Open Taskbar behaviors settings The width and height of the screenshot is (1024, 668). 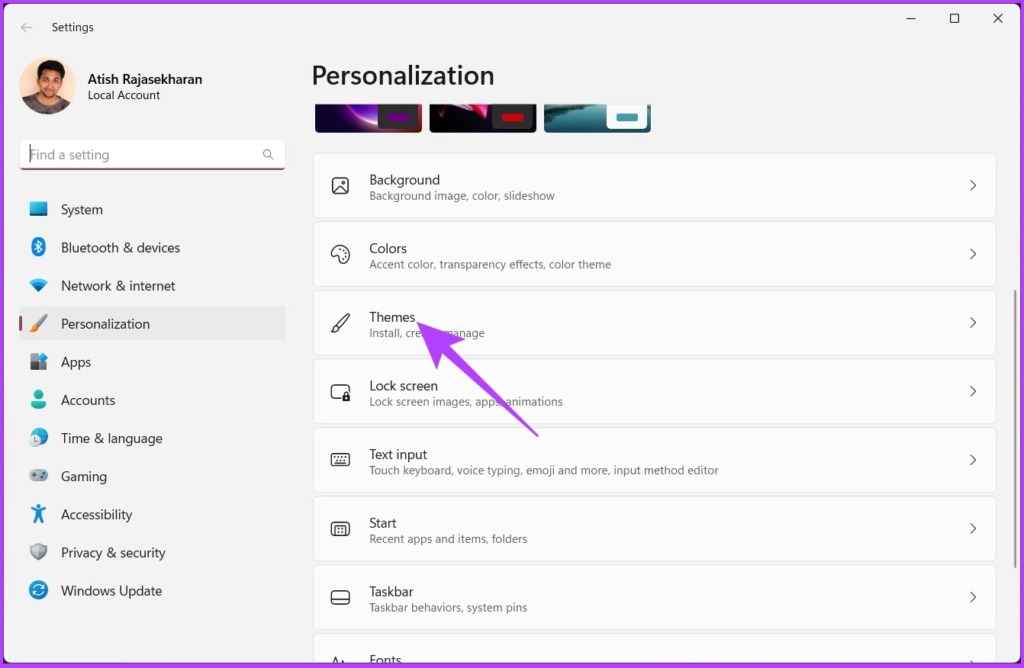pos(654,597)
